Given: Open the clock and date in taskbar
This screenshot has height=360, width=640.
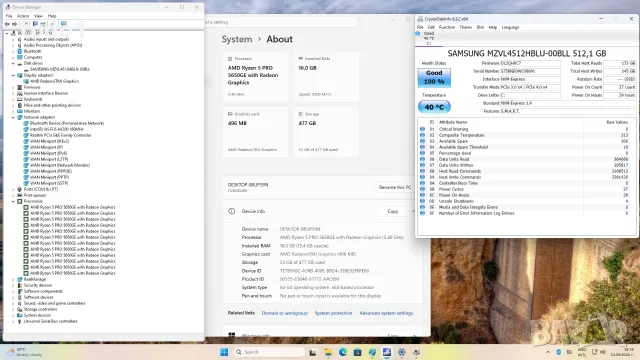Looking at the screenshot, I should click(622, 352).
